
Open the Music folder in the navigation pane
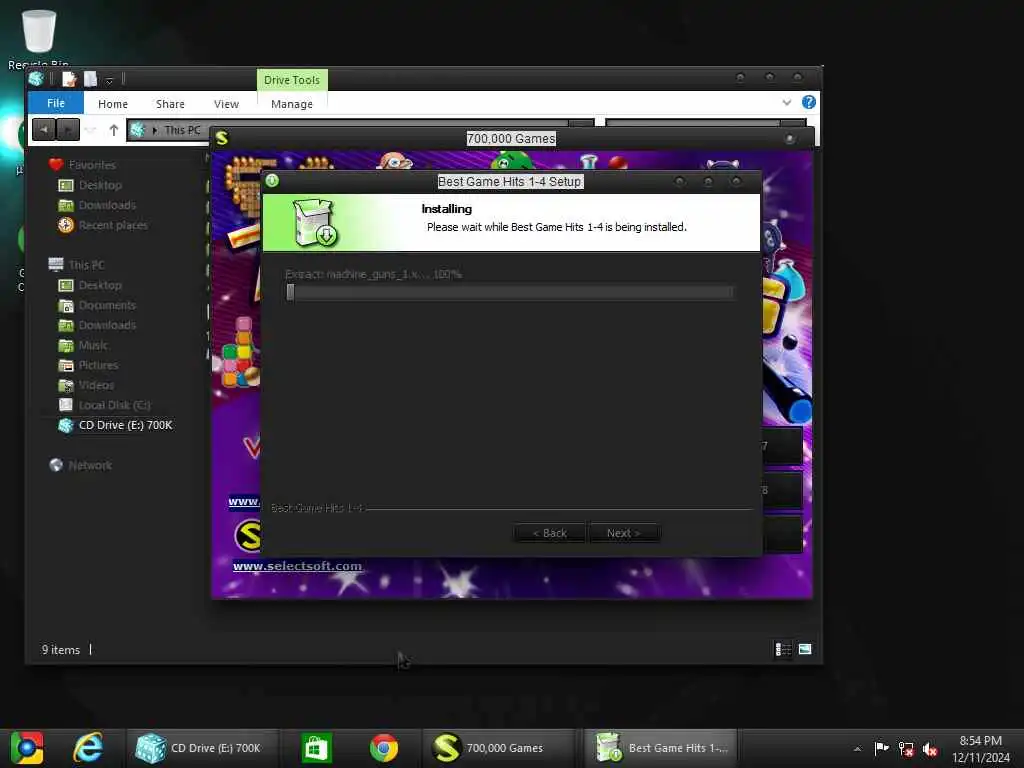pos(93,345)
